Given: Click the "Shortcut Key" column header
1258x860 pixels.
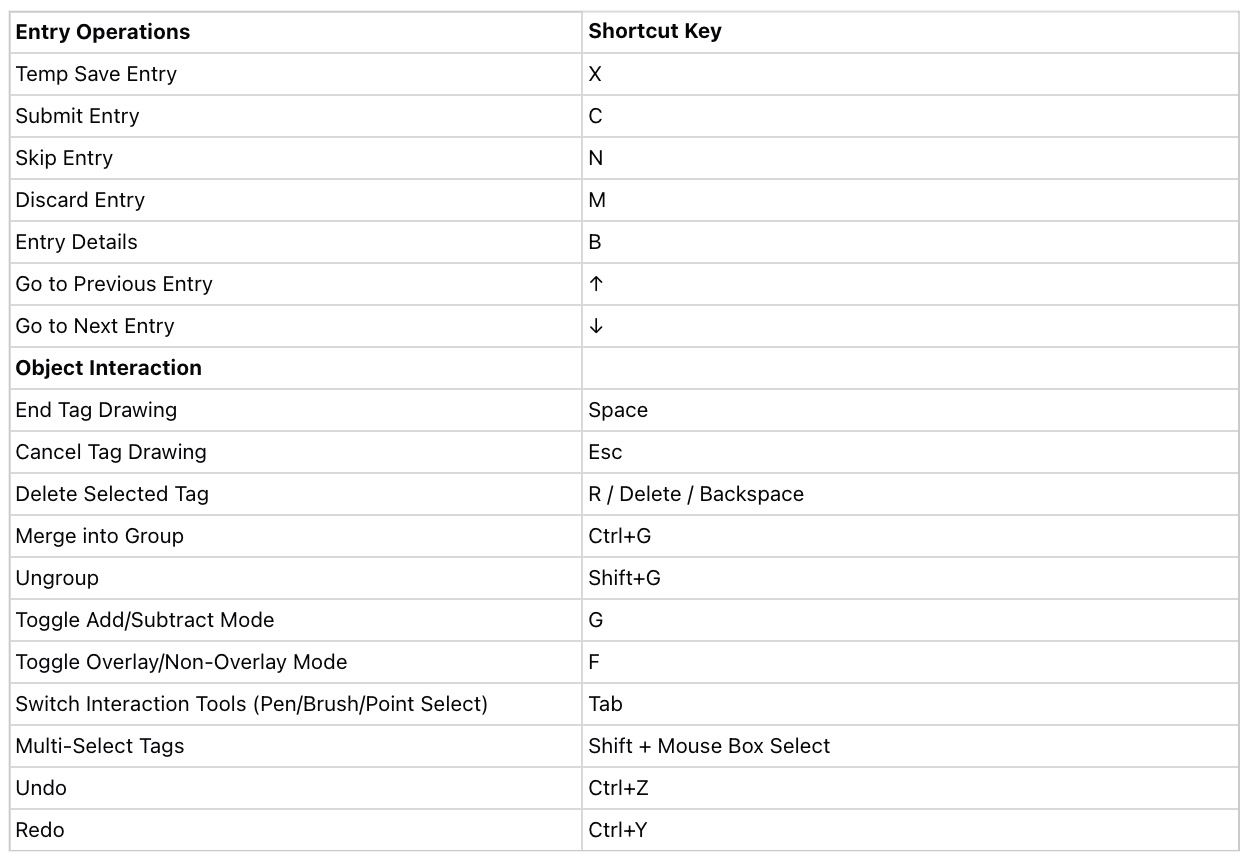Looking at the screenshot, I should 655,31.
